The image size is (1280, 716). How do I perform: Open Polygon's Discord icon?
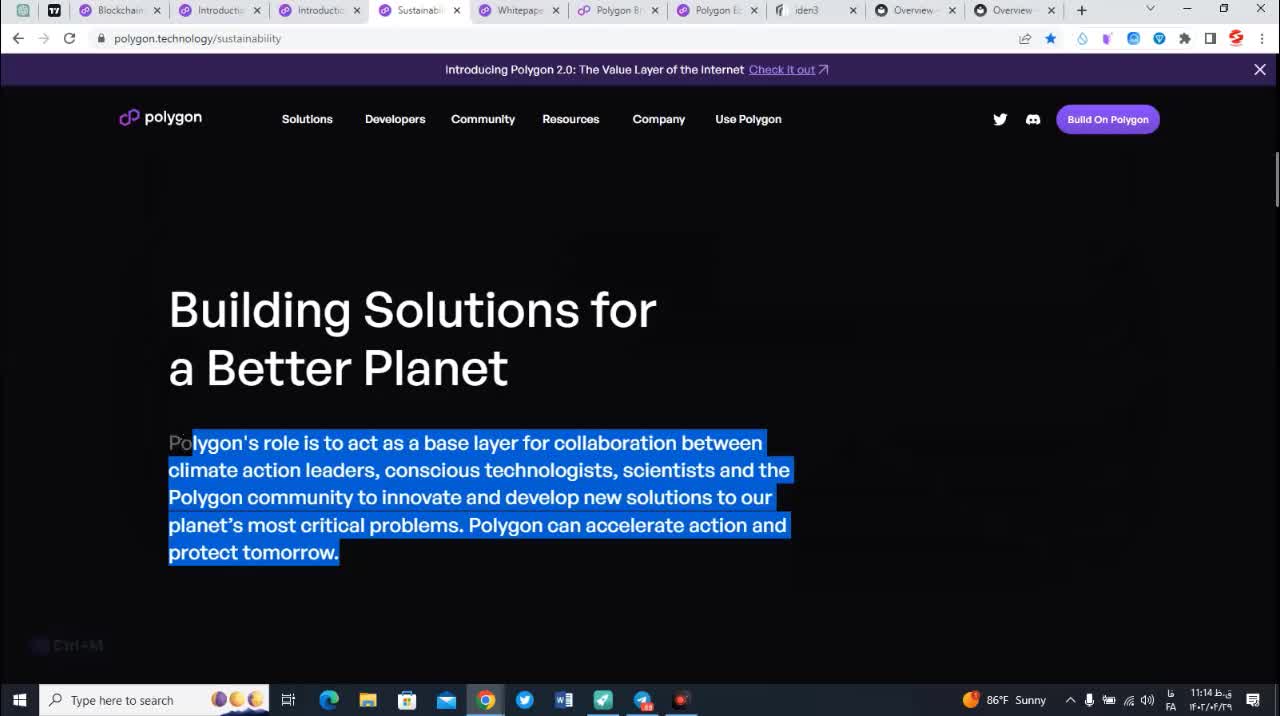pyautogui.click(x=1033, y=119)
